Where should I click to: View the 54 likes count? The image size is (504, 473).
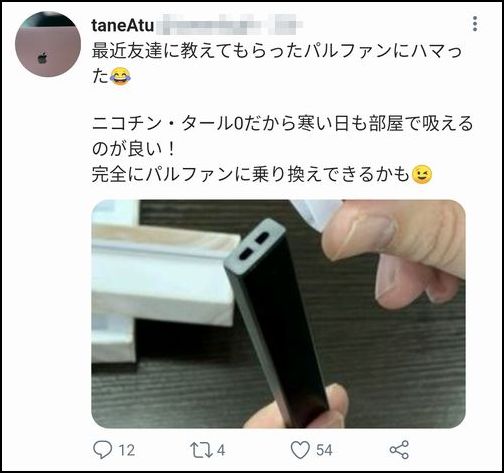click(324, 450)
